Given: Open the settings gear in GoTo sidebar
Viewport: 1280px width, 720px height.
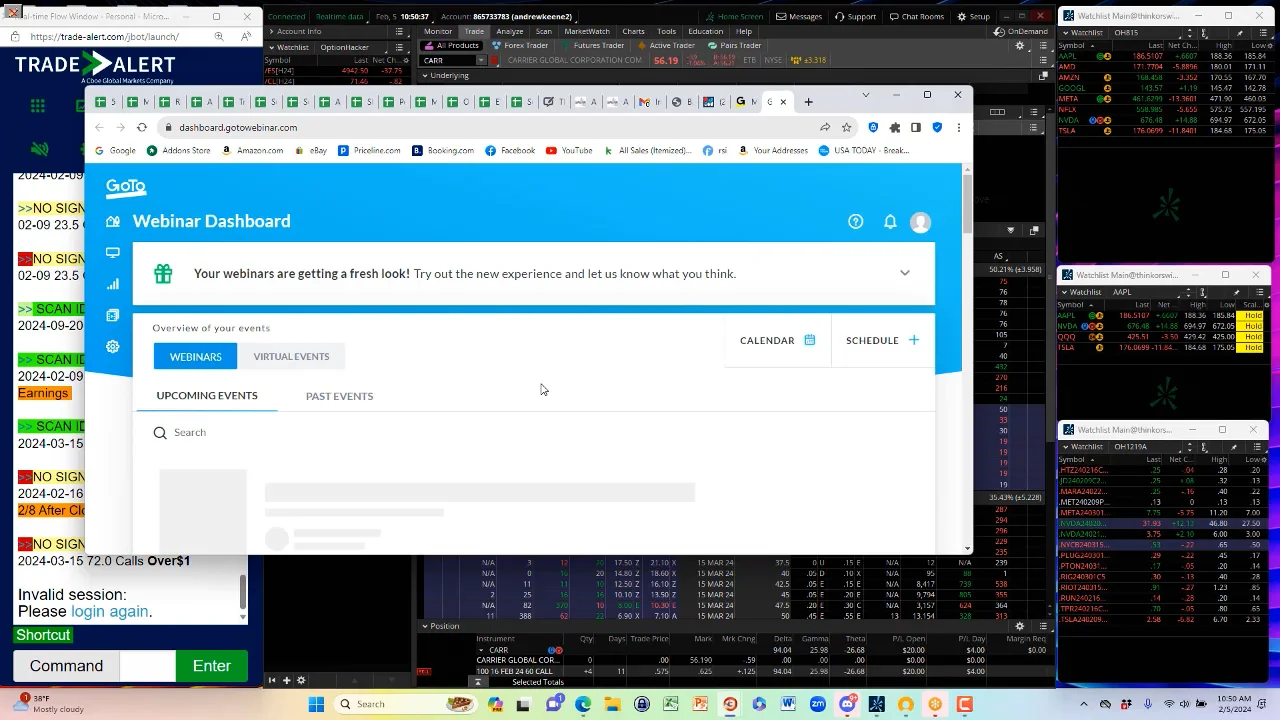Looking at the screenshot, I should pos(113,346).
